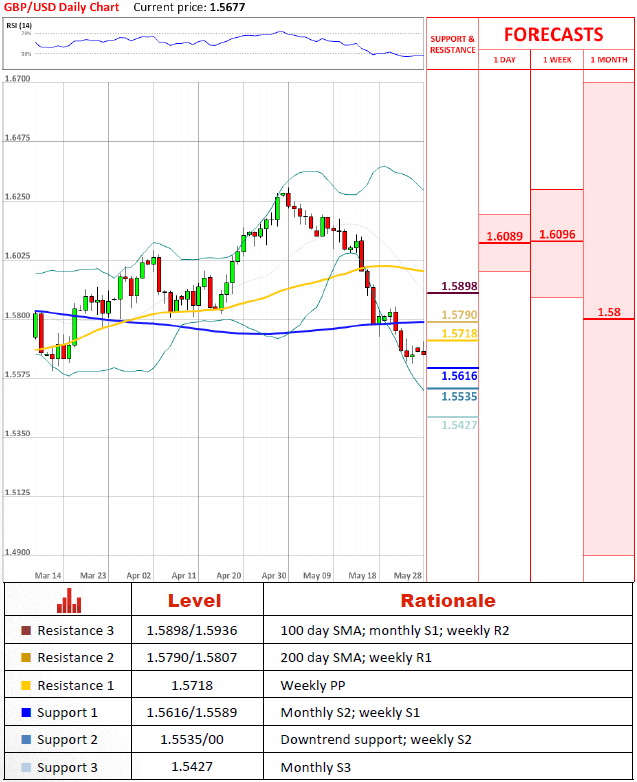Click the May 28 date axis label
Image resolution: width=637 pixels, height=782 pixels.
[408, 576]
